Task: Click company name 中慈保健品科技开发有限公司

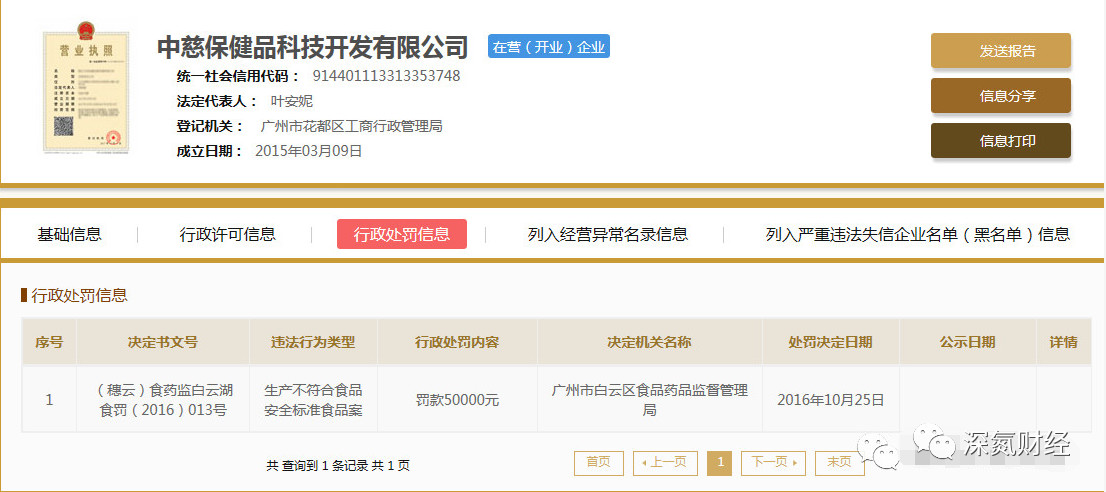Action: point(312,47)
